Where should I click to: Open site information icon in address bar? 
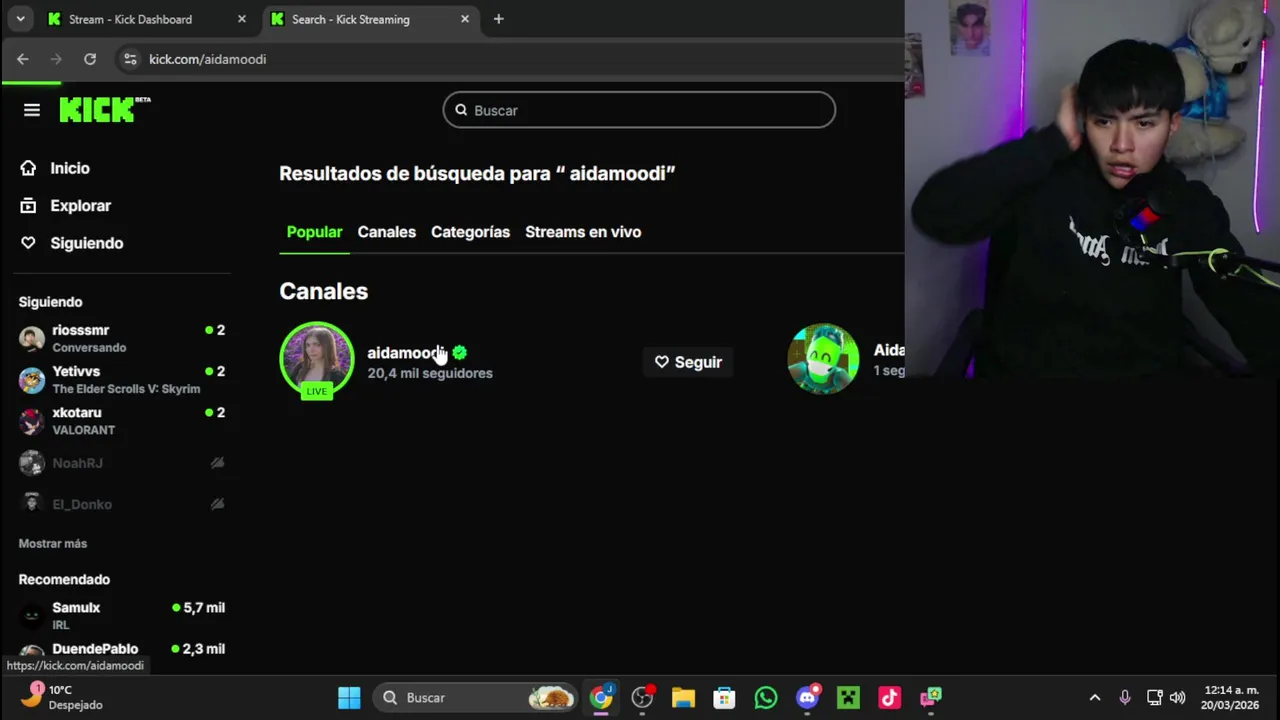click(130, 59)
